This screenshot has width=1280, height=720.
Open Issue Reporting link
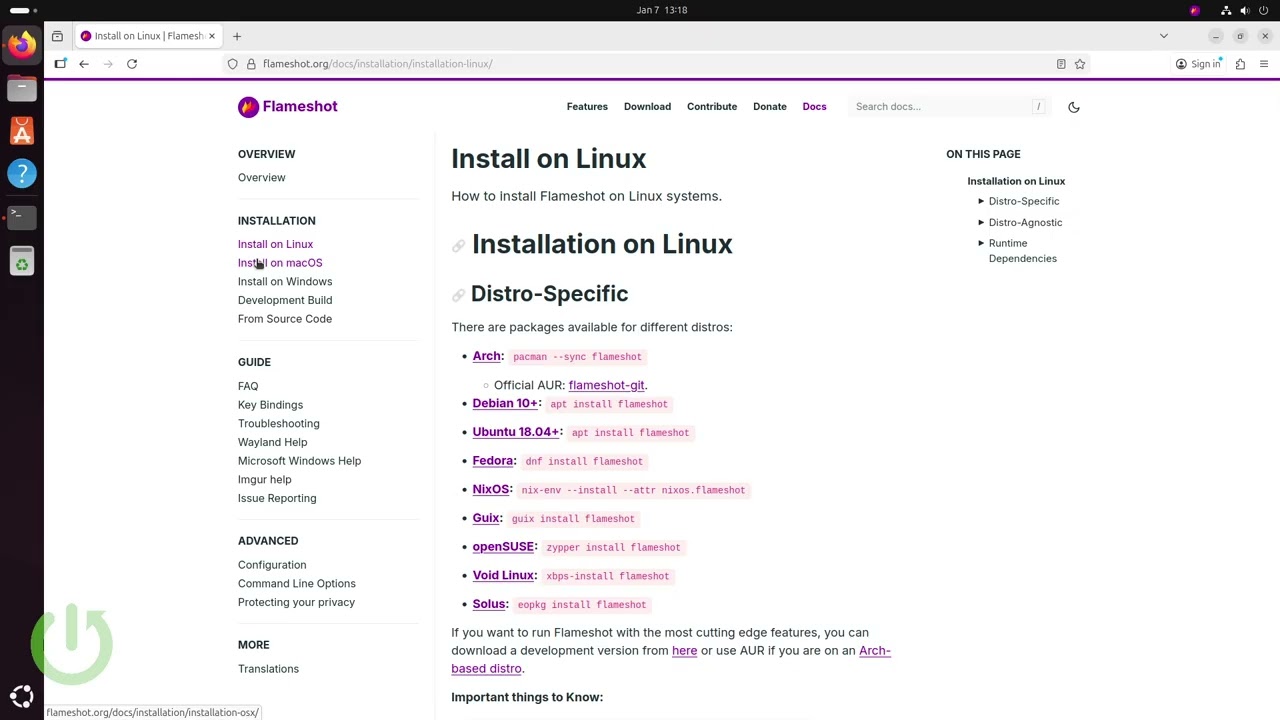[x=277, y=498]
